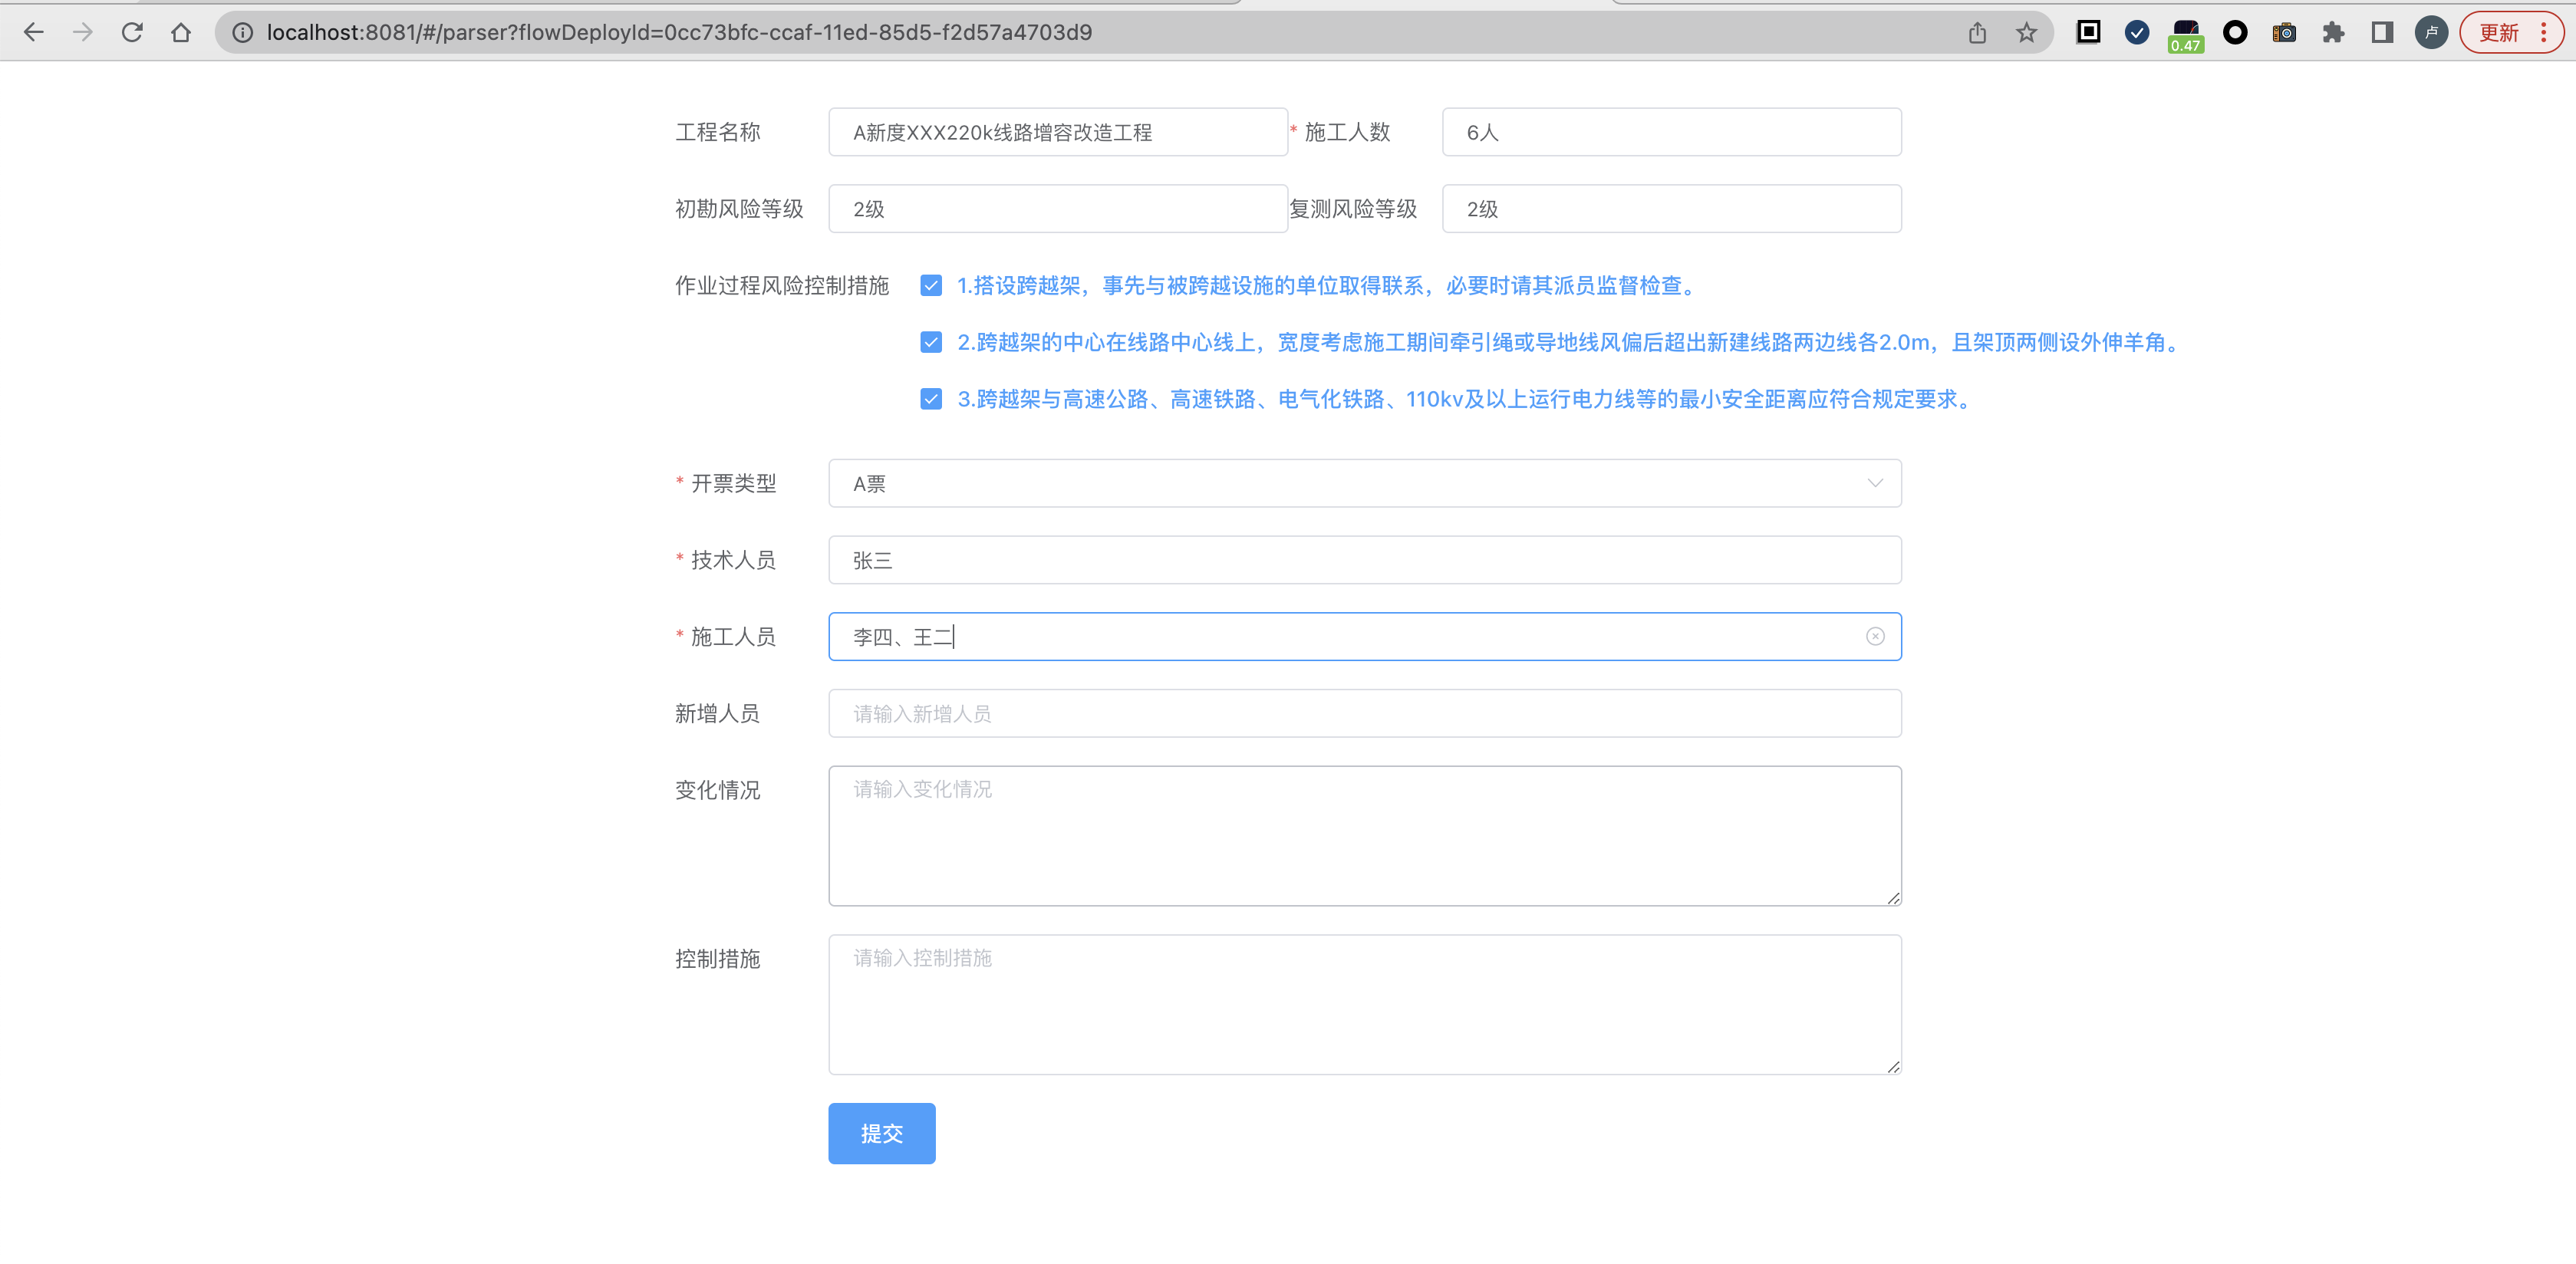Bookmark this page with the star icon
Viewport: 2576px width, 1264px height.
coord(2026,32)
